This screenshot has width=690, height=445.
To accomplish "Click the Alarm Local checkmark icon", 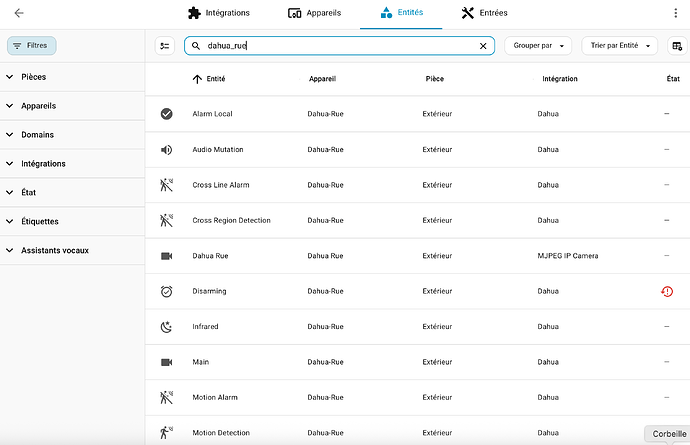I will coord(166,114).
